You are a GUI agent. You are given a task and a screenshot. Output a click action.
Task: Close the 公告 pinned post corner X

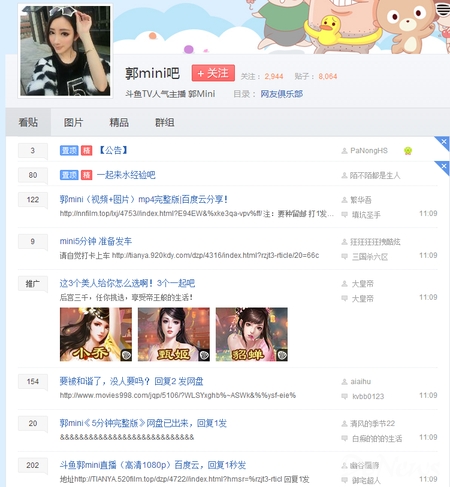click(x=444, y=142)
